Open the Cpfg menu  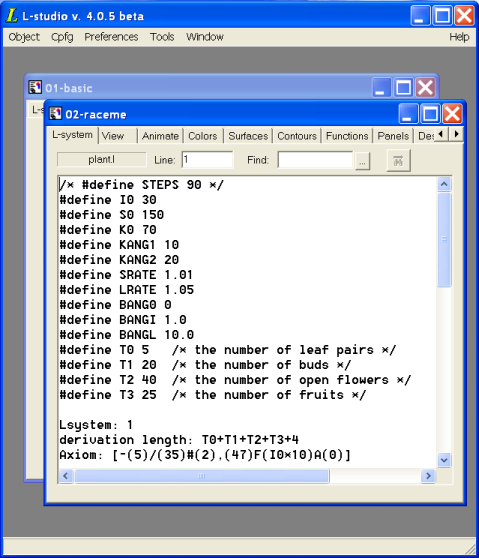62,37
